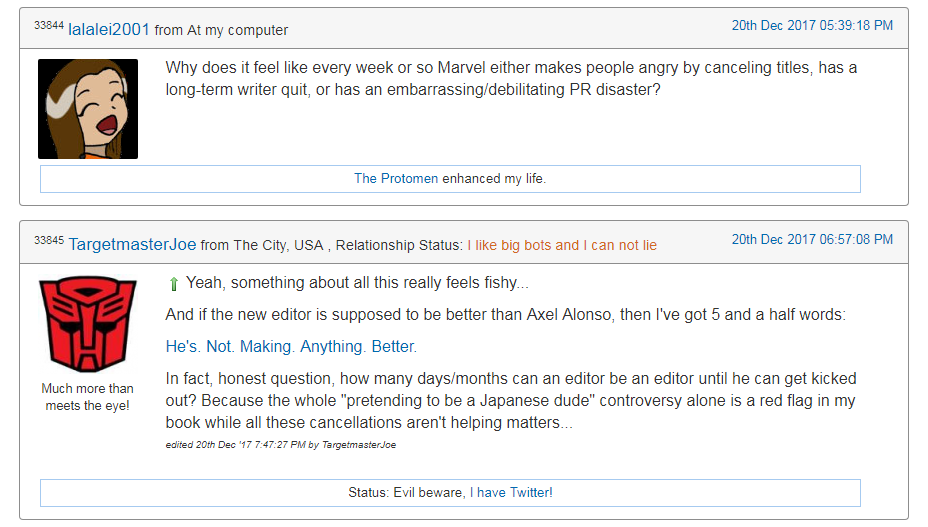Click "I like big bots and I can not lie" status text
The width and height of the screenshot is (928, 527).
[x=562, y=245]
